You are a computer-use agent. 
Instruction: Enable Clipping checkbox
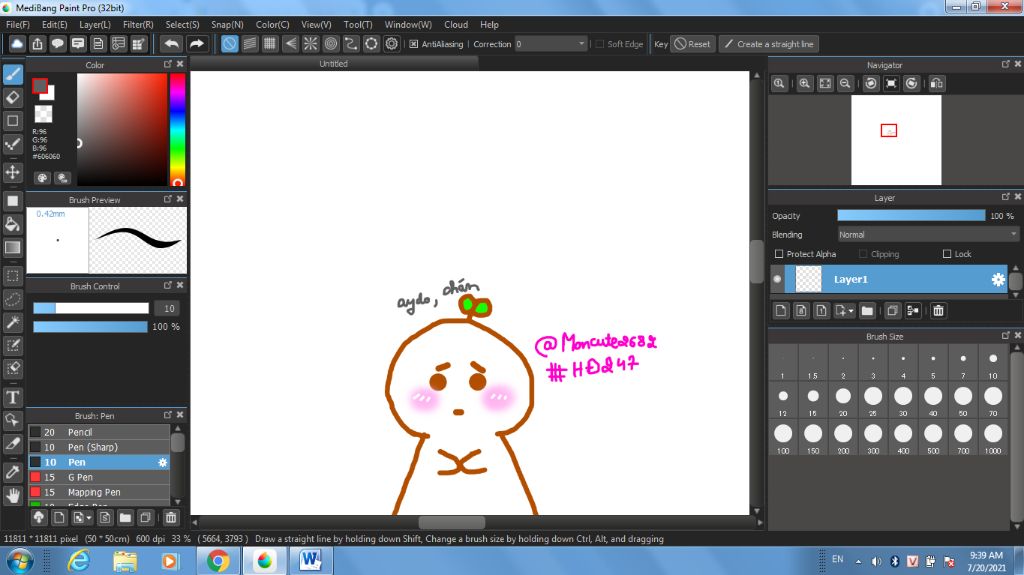tap(863, 254)
